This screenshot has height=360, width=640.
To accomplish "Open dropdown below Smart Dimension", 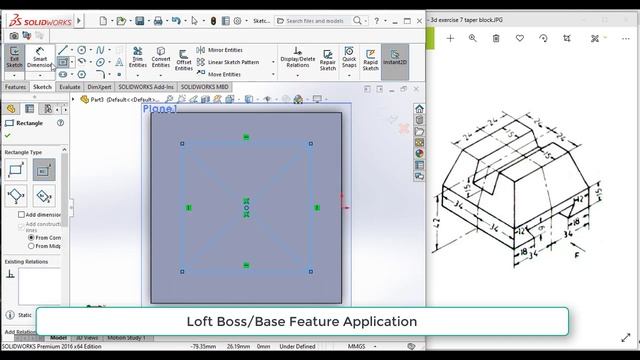I will pos(40,76).
